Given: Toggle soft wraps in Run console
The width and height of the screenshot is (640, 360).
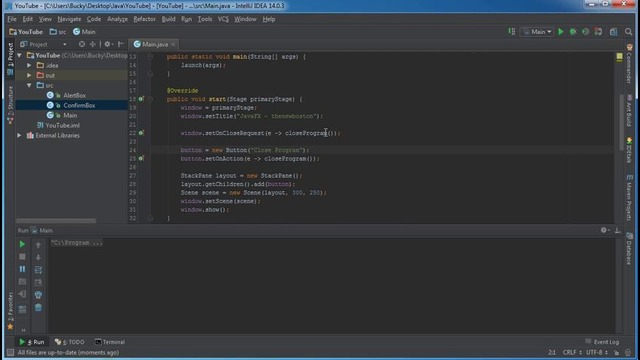Looking at the screenshot, I should pos(38,270).
